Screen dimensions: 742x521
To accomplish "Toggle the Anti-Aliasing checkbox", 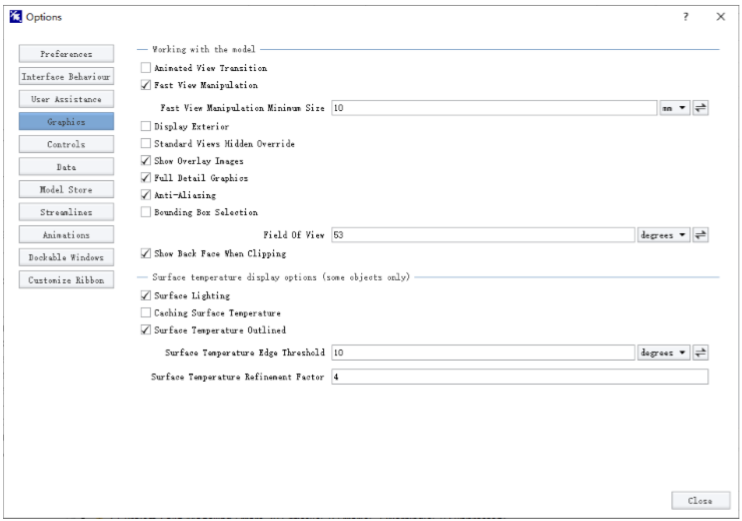I will coord(146,195).
